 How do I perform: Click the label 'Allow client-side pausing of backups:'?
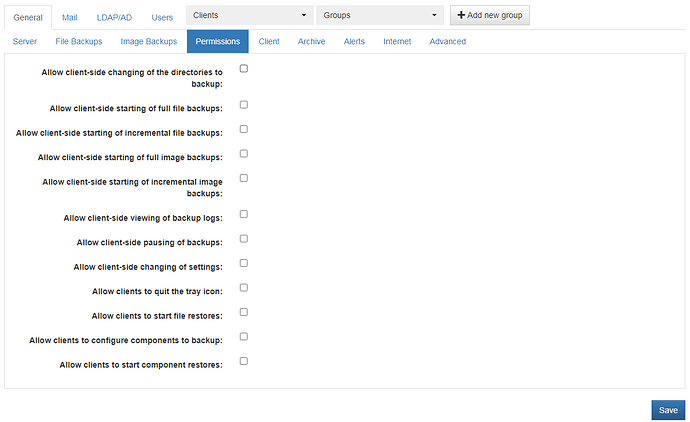[x=150, y=242]
